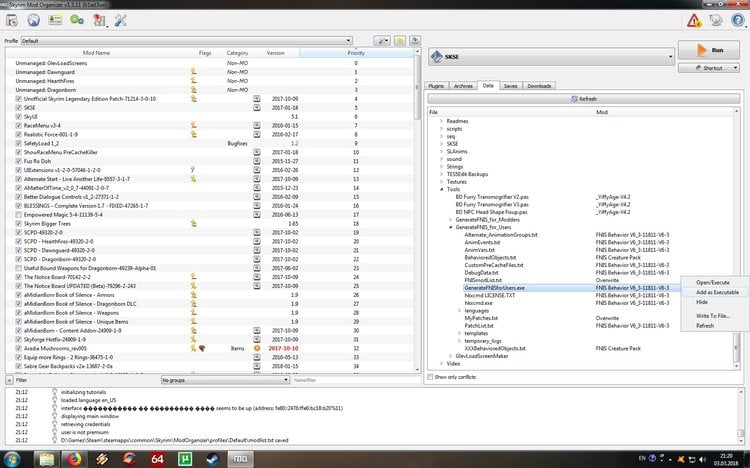Viewport: 750px width, 468px height.
Task: Click the Refresh button in Data tab
Action: tap(584, 99)
